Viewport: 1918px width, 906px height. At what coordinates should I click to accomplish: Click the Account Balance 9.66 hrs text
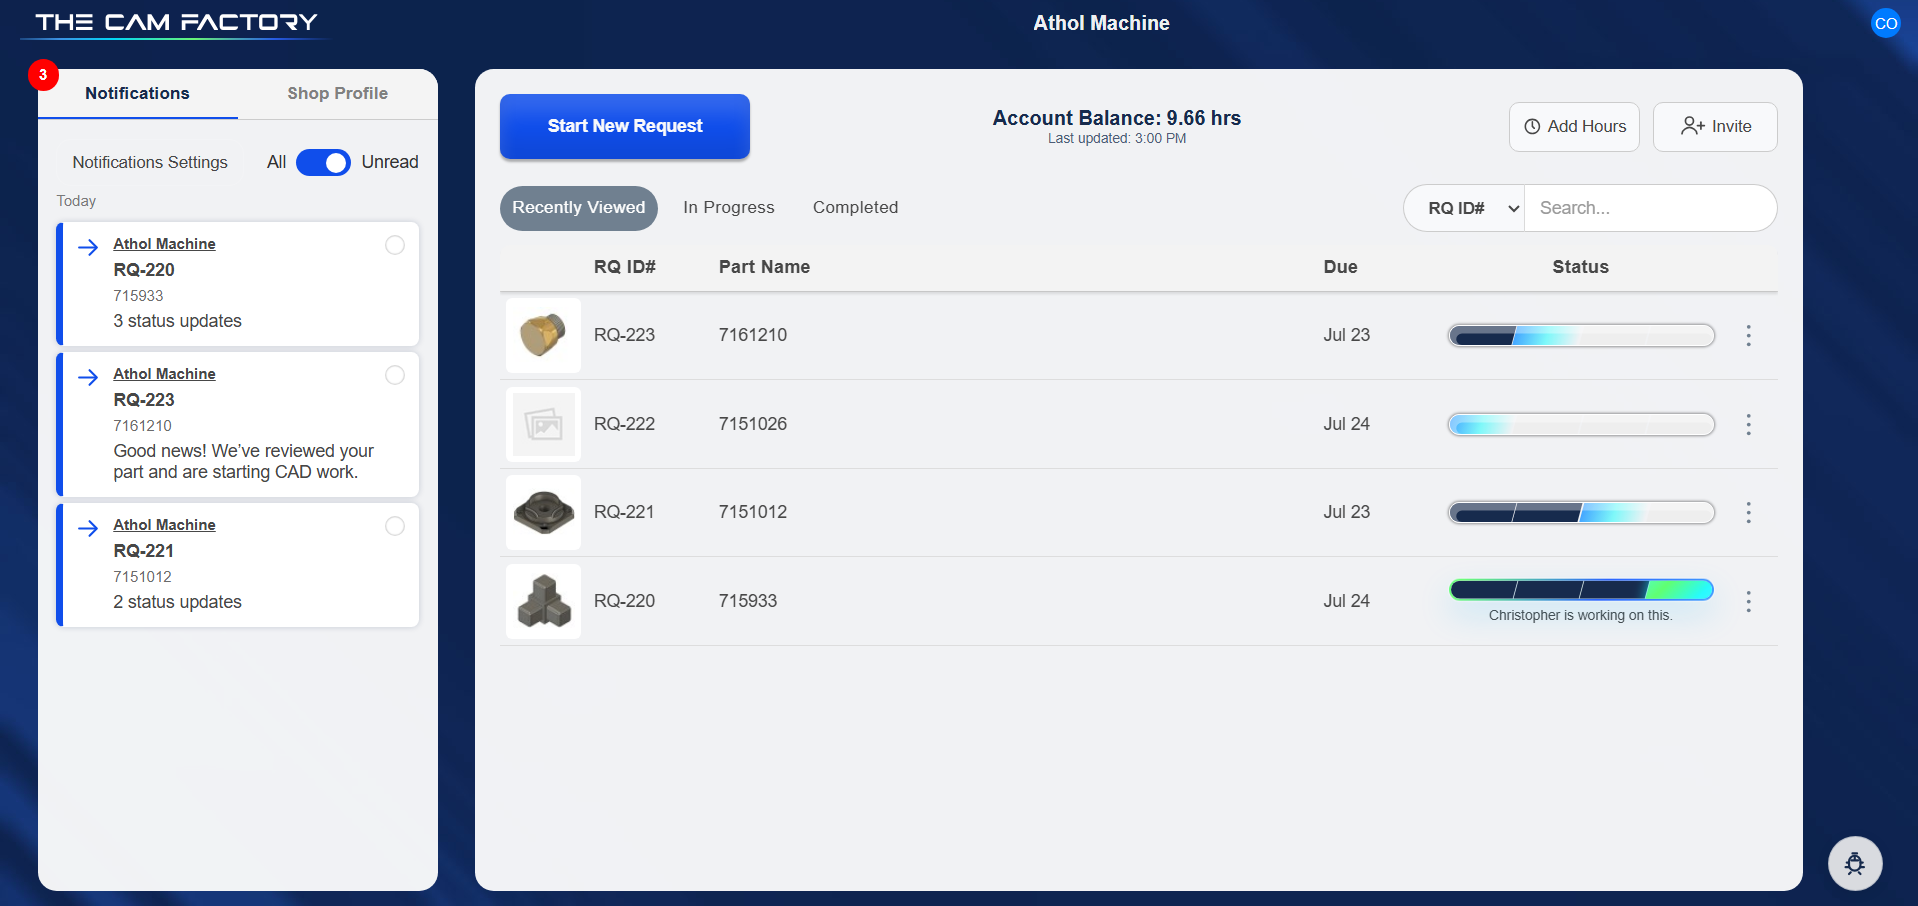pyautogui.click(x=1116, y=118)
